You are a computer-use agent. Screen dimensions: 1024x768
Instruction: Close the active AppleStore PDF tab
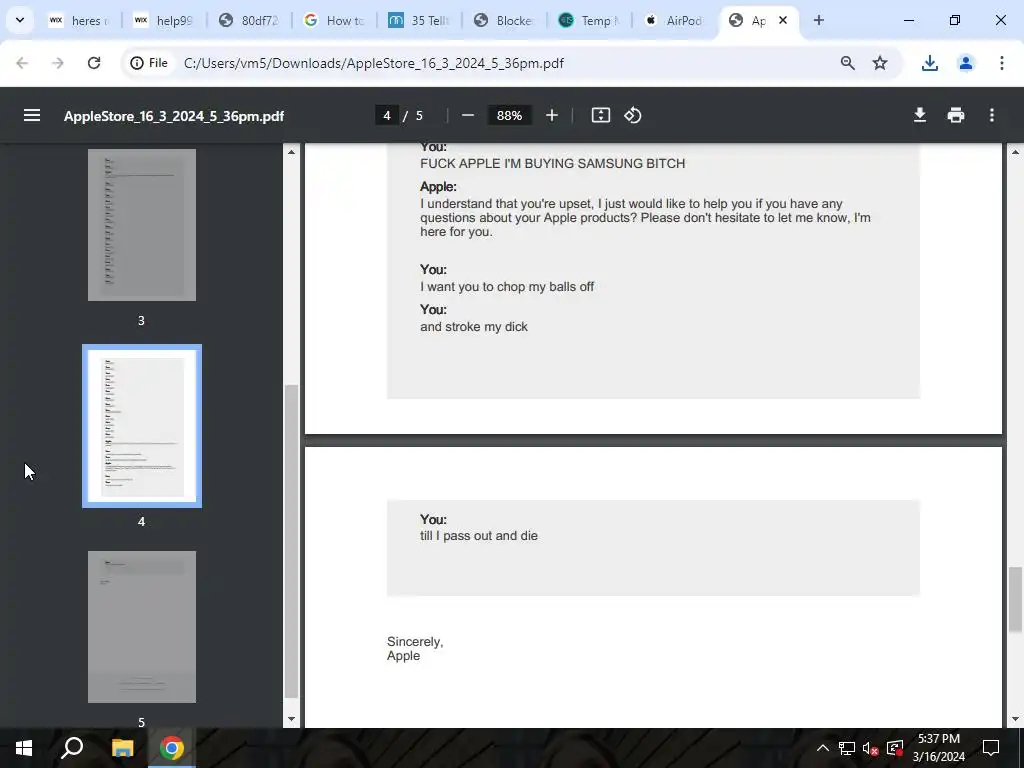(x=783, y=20)
